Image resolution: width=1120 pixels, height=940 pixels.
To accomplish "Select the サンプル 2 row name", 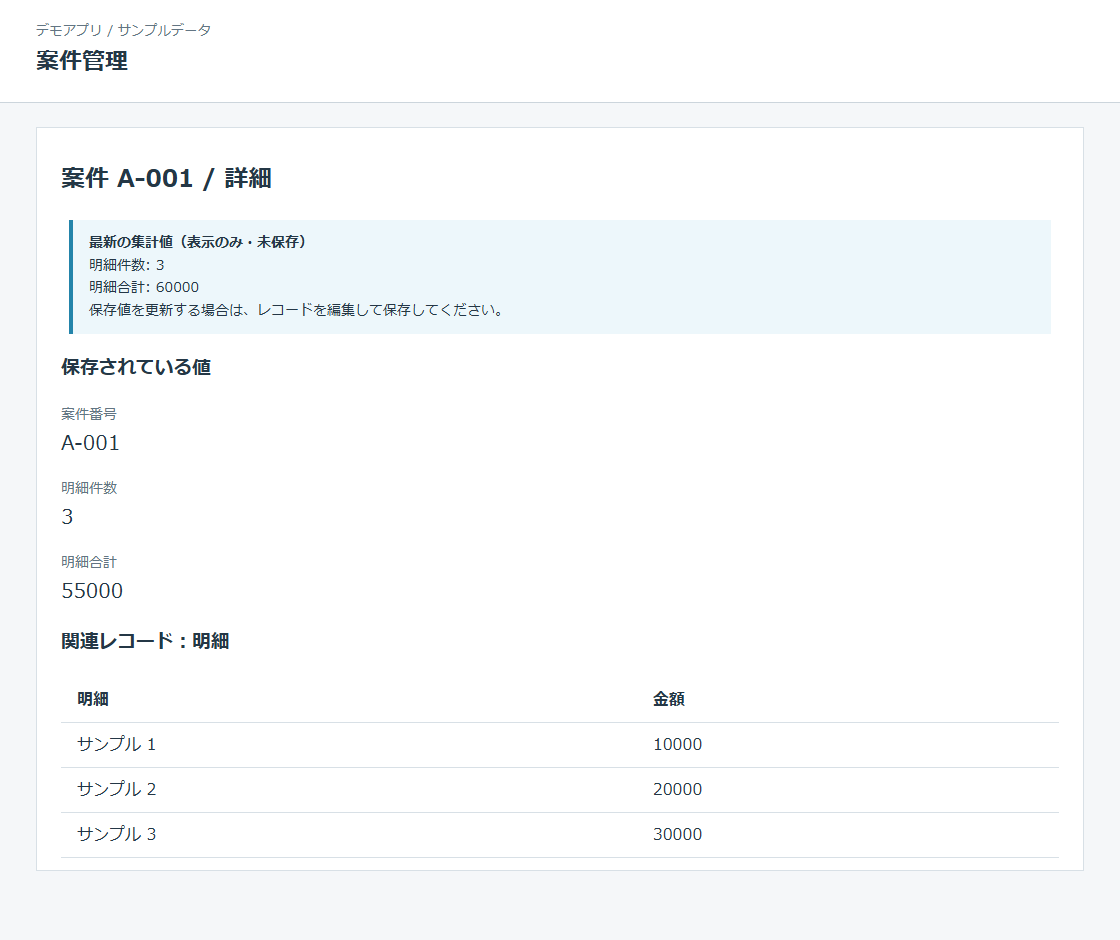I will pyautogui.click(x=116, y=789).
